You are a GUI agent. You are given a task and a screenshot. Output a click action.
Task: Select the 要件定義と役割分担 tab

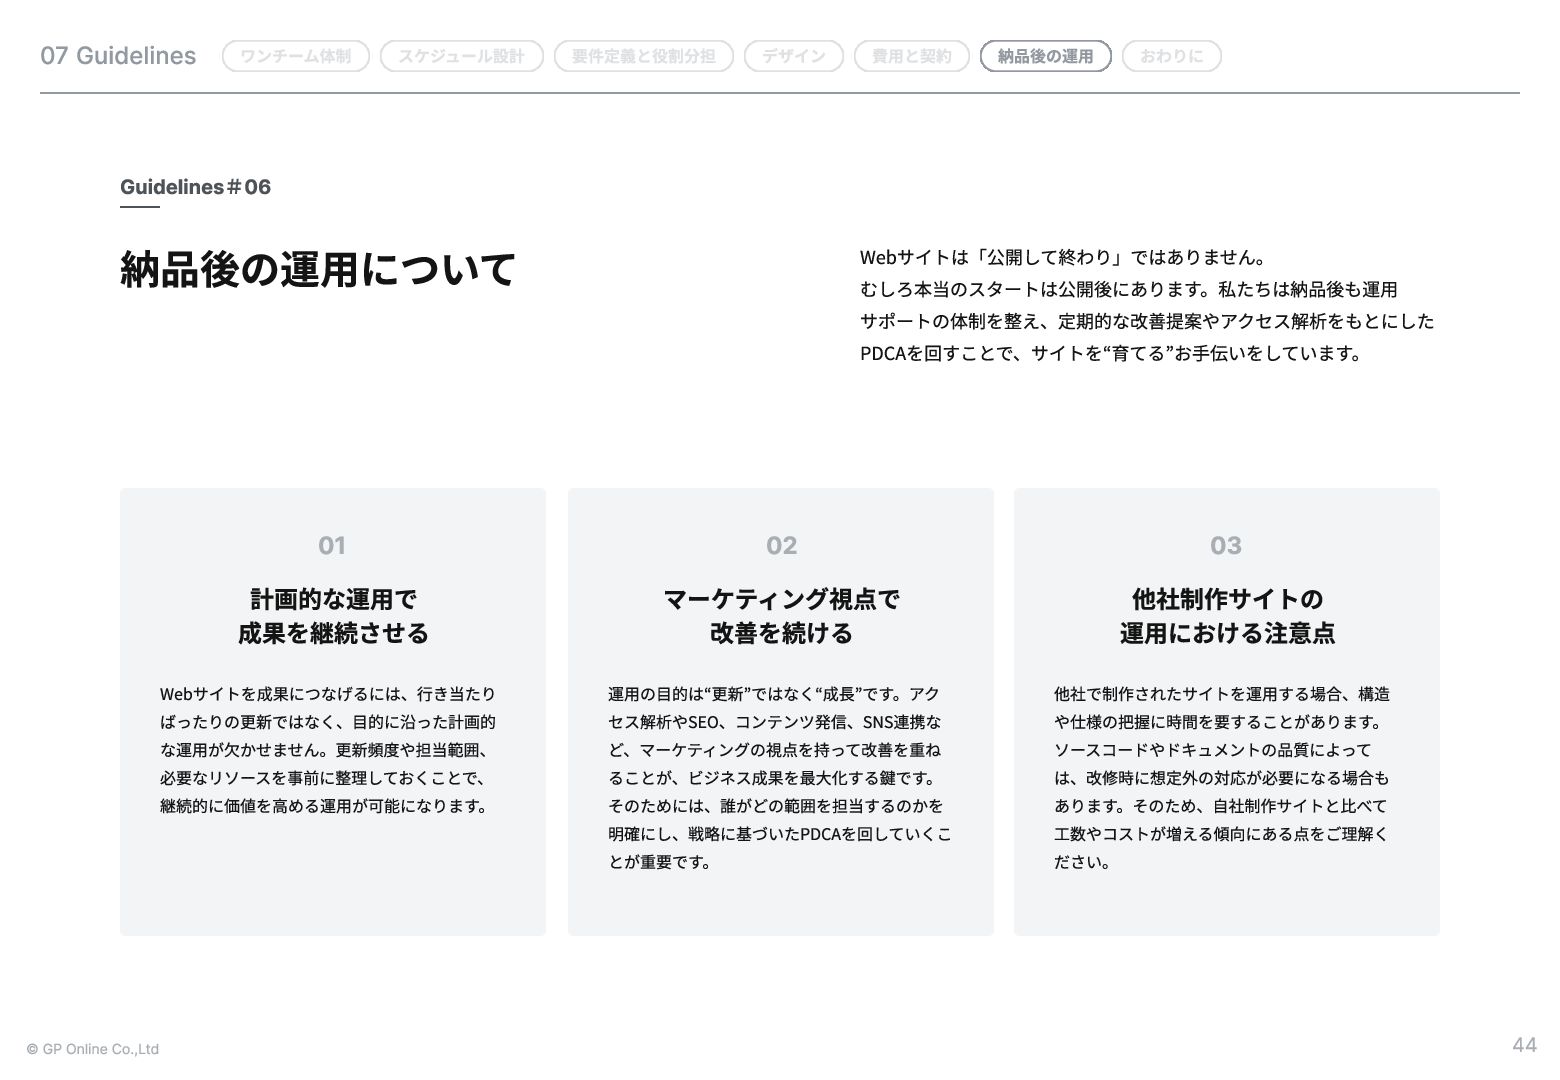pyautogui.click(x=644, y=56)
